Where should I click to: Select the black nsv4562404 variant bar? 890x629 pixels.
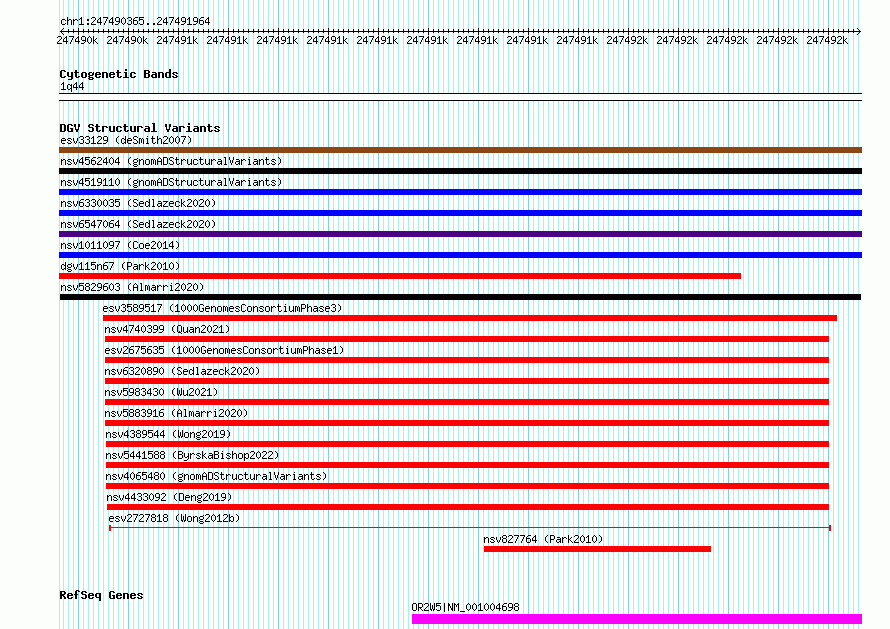coord(460,171)
